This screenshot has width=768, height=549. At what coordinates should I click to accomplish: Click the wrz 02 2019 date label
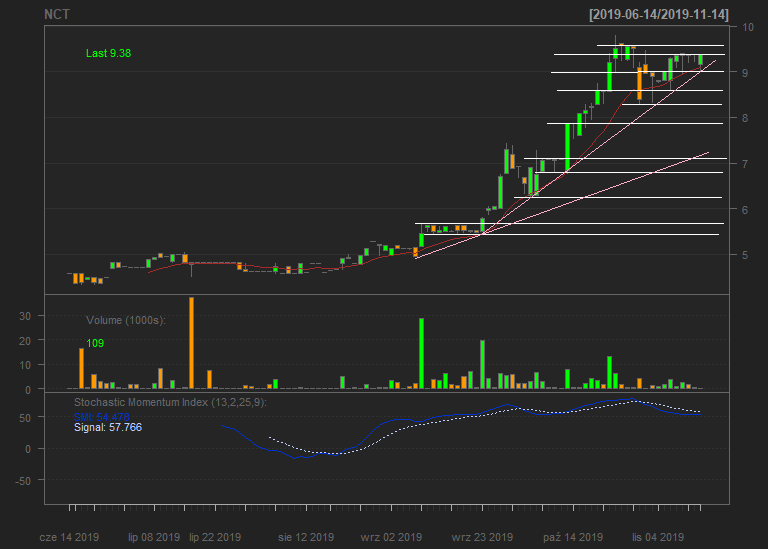(x=391, y=537)
